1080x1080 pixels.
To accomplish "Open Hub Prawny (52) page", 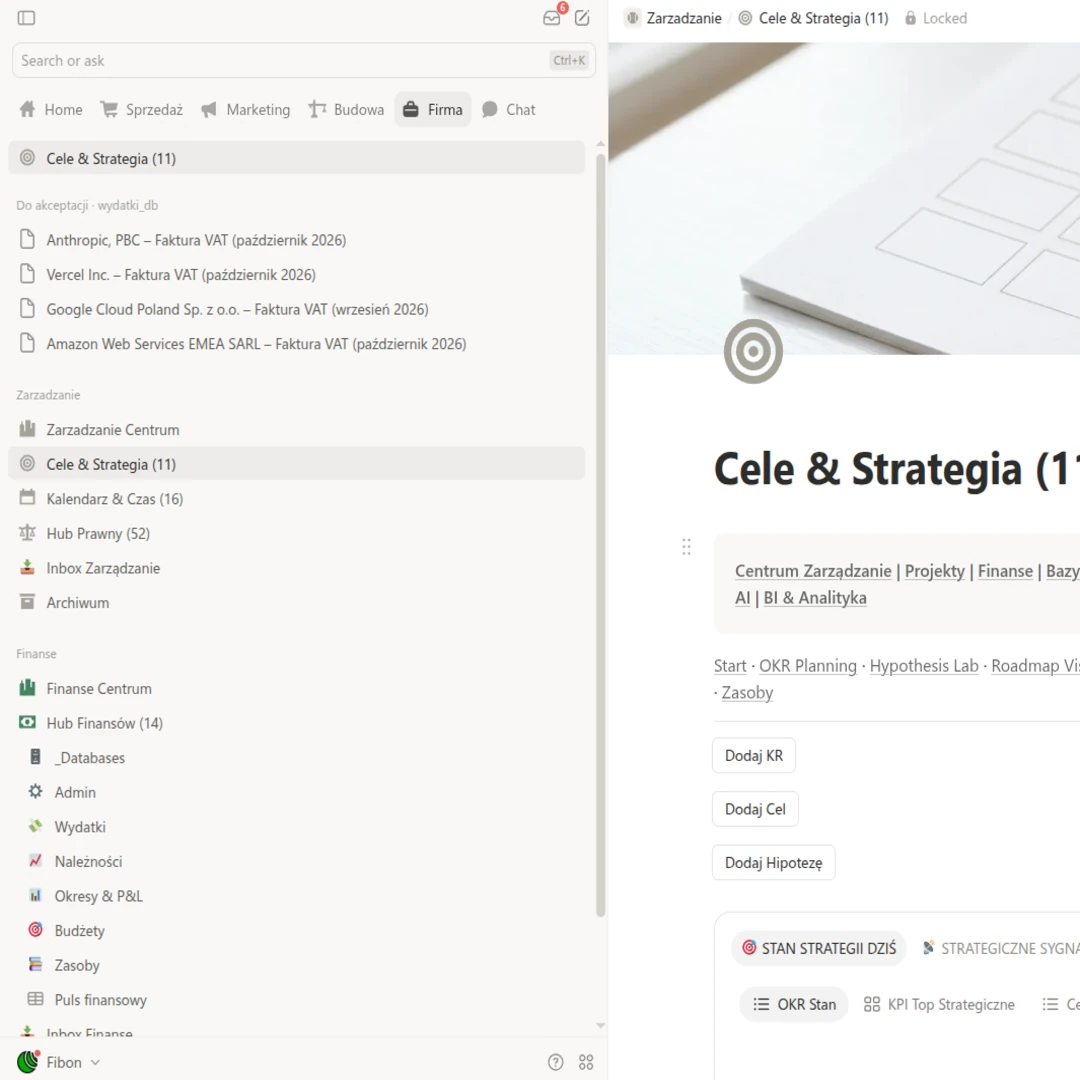I will coord(297,534).
